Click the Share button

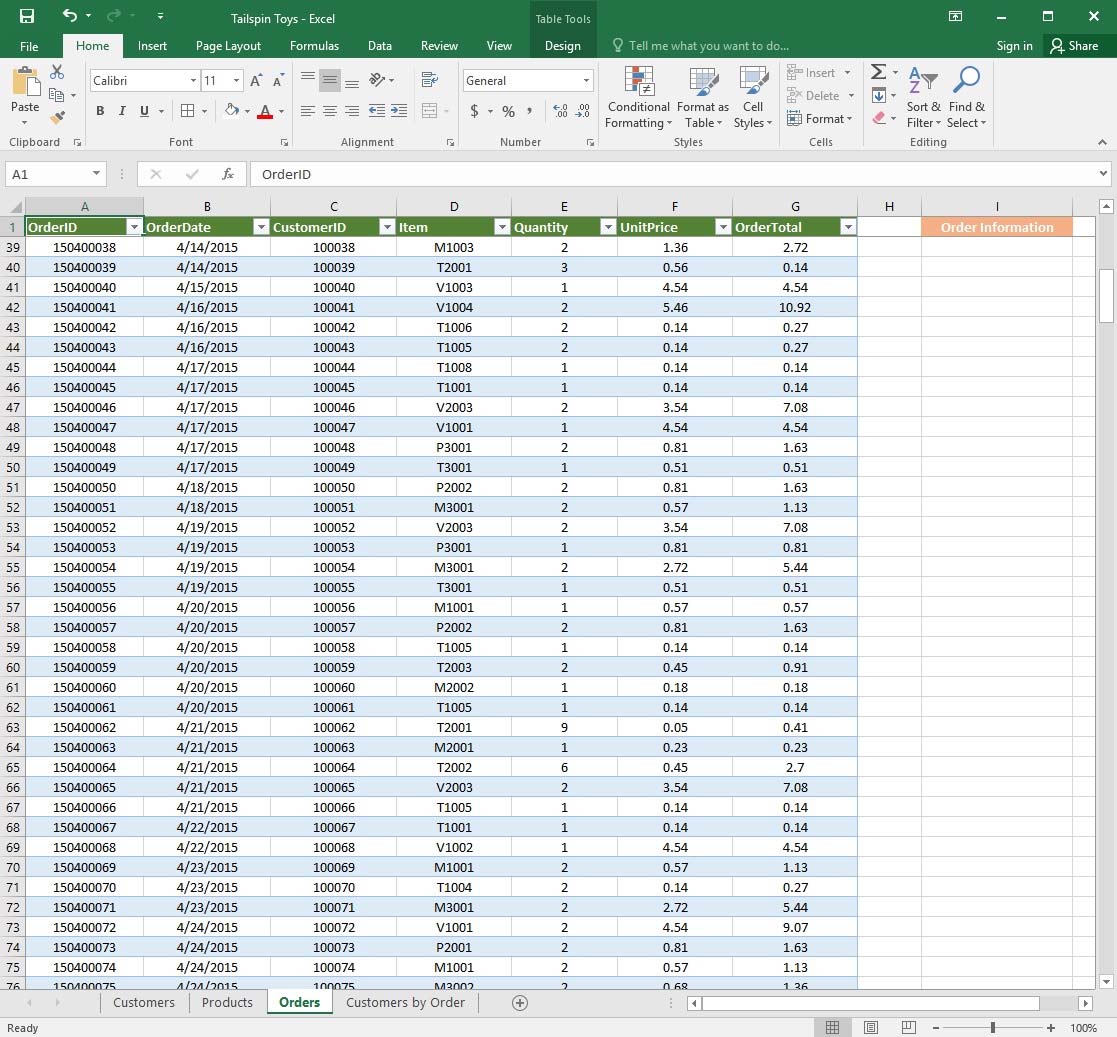click(1074, 46)
